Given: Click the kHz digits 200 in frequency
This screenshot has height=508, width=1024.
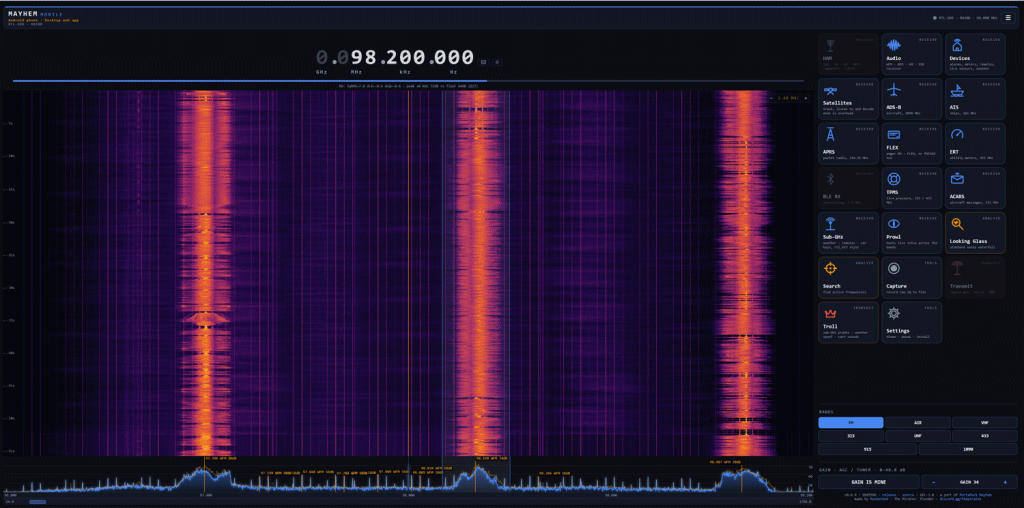Looking at the screenshot, I should coord(405,57).
